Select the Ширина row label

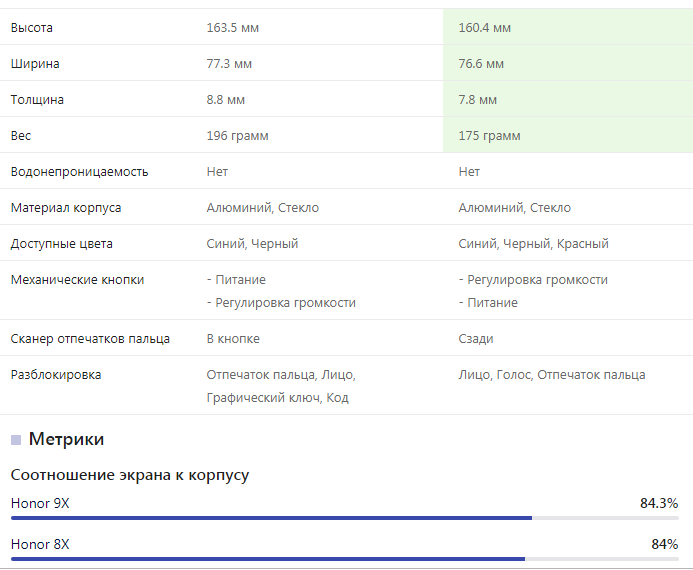click(x=35, y=64)
